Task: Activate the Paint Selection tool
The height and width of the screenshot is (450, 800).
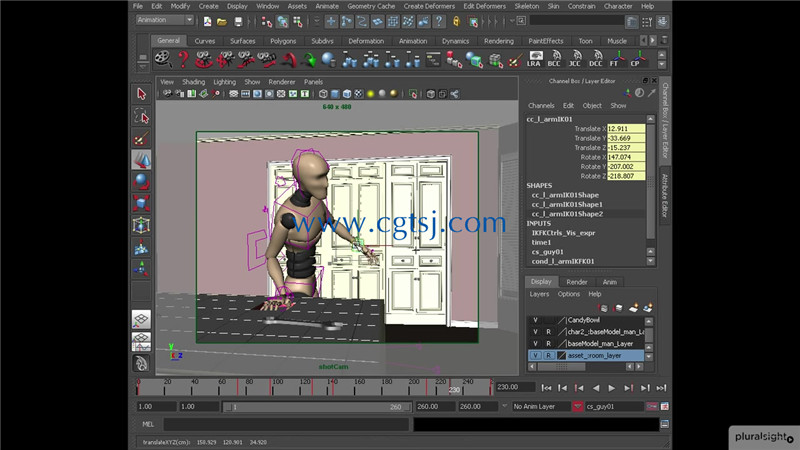Action: pos(141,138)
